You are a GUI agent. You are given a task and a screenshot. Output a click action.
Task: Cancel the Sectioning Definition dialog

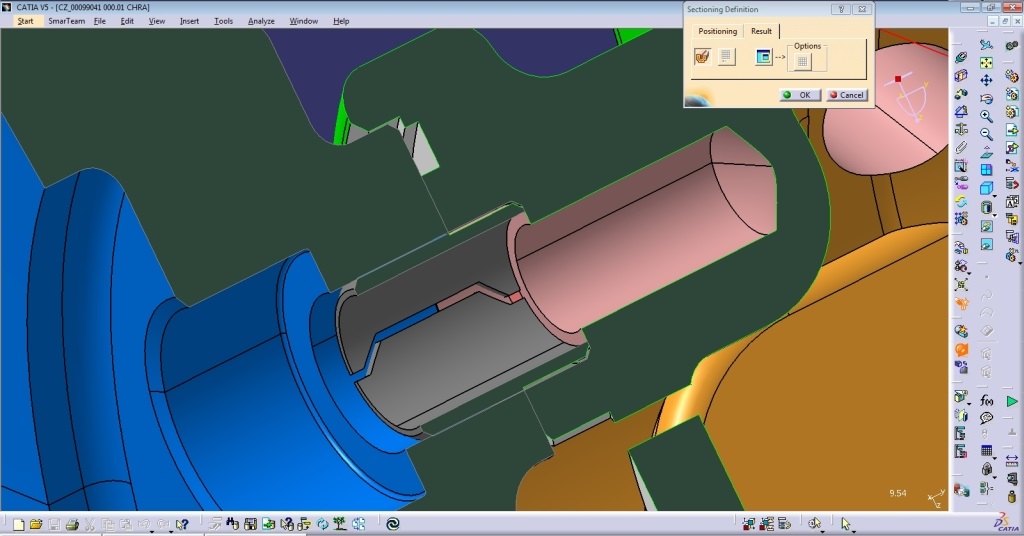(x=846, y=95)
